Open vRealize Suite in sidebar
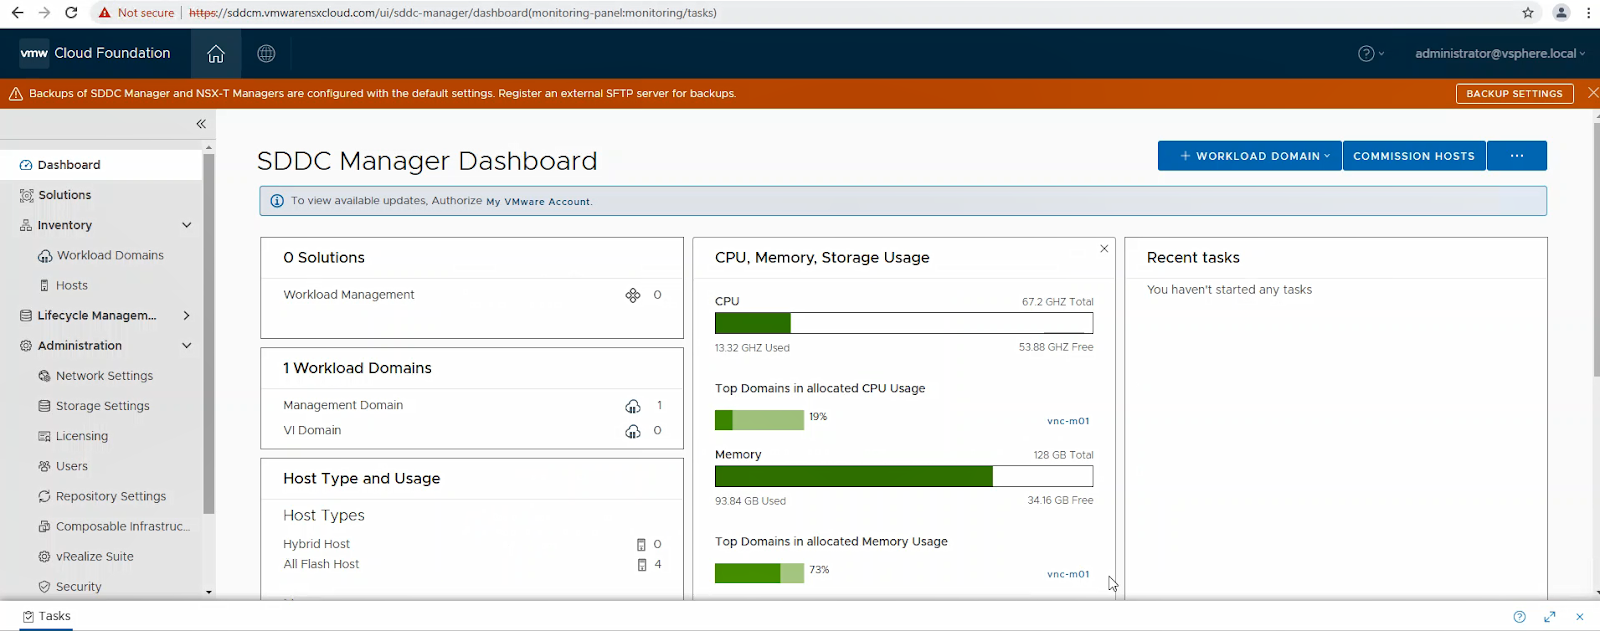The height and width of the screenshot is (631, 1600). tap(94, 556)
